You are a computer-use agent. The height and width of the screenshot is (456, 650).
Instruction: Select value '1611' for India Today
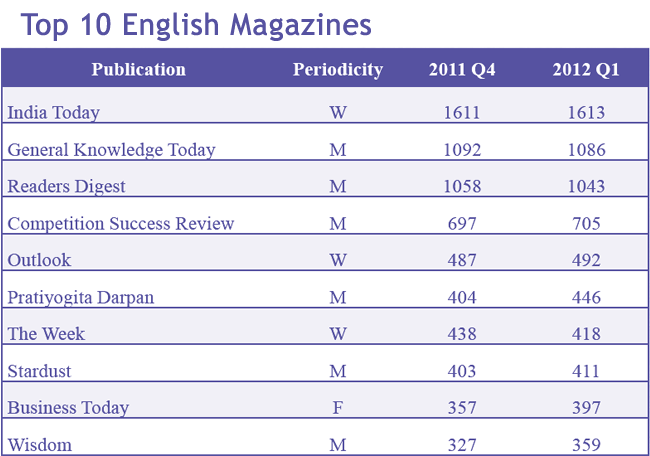(462, 113)
